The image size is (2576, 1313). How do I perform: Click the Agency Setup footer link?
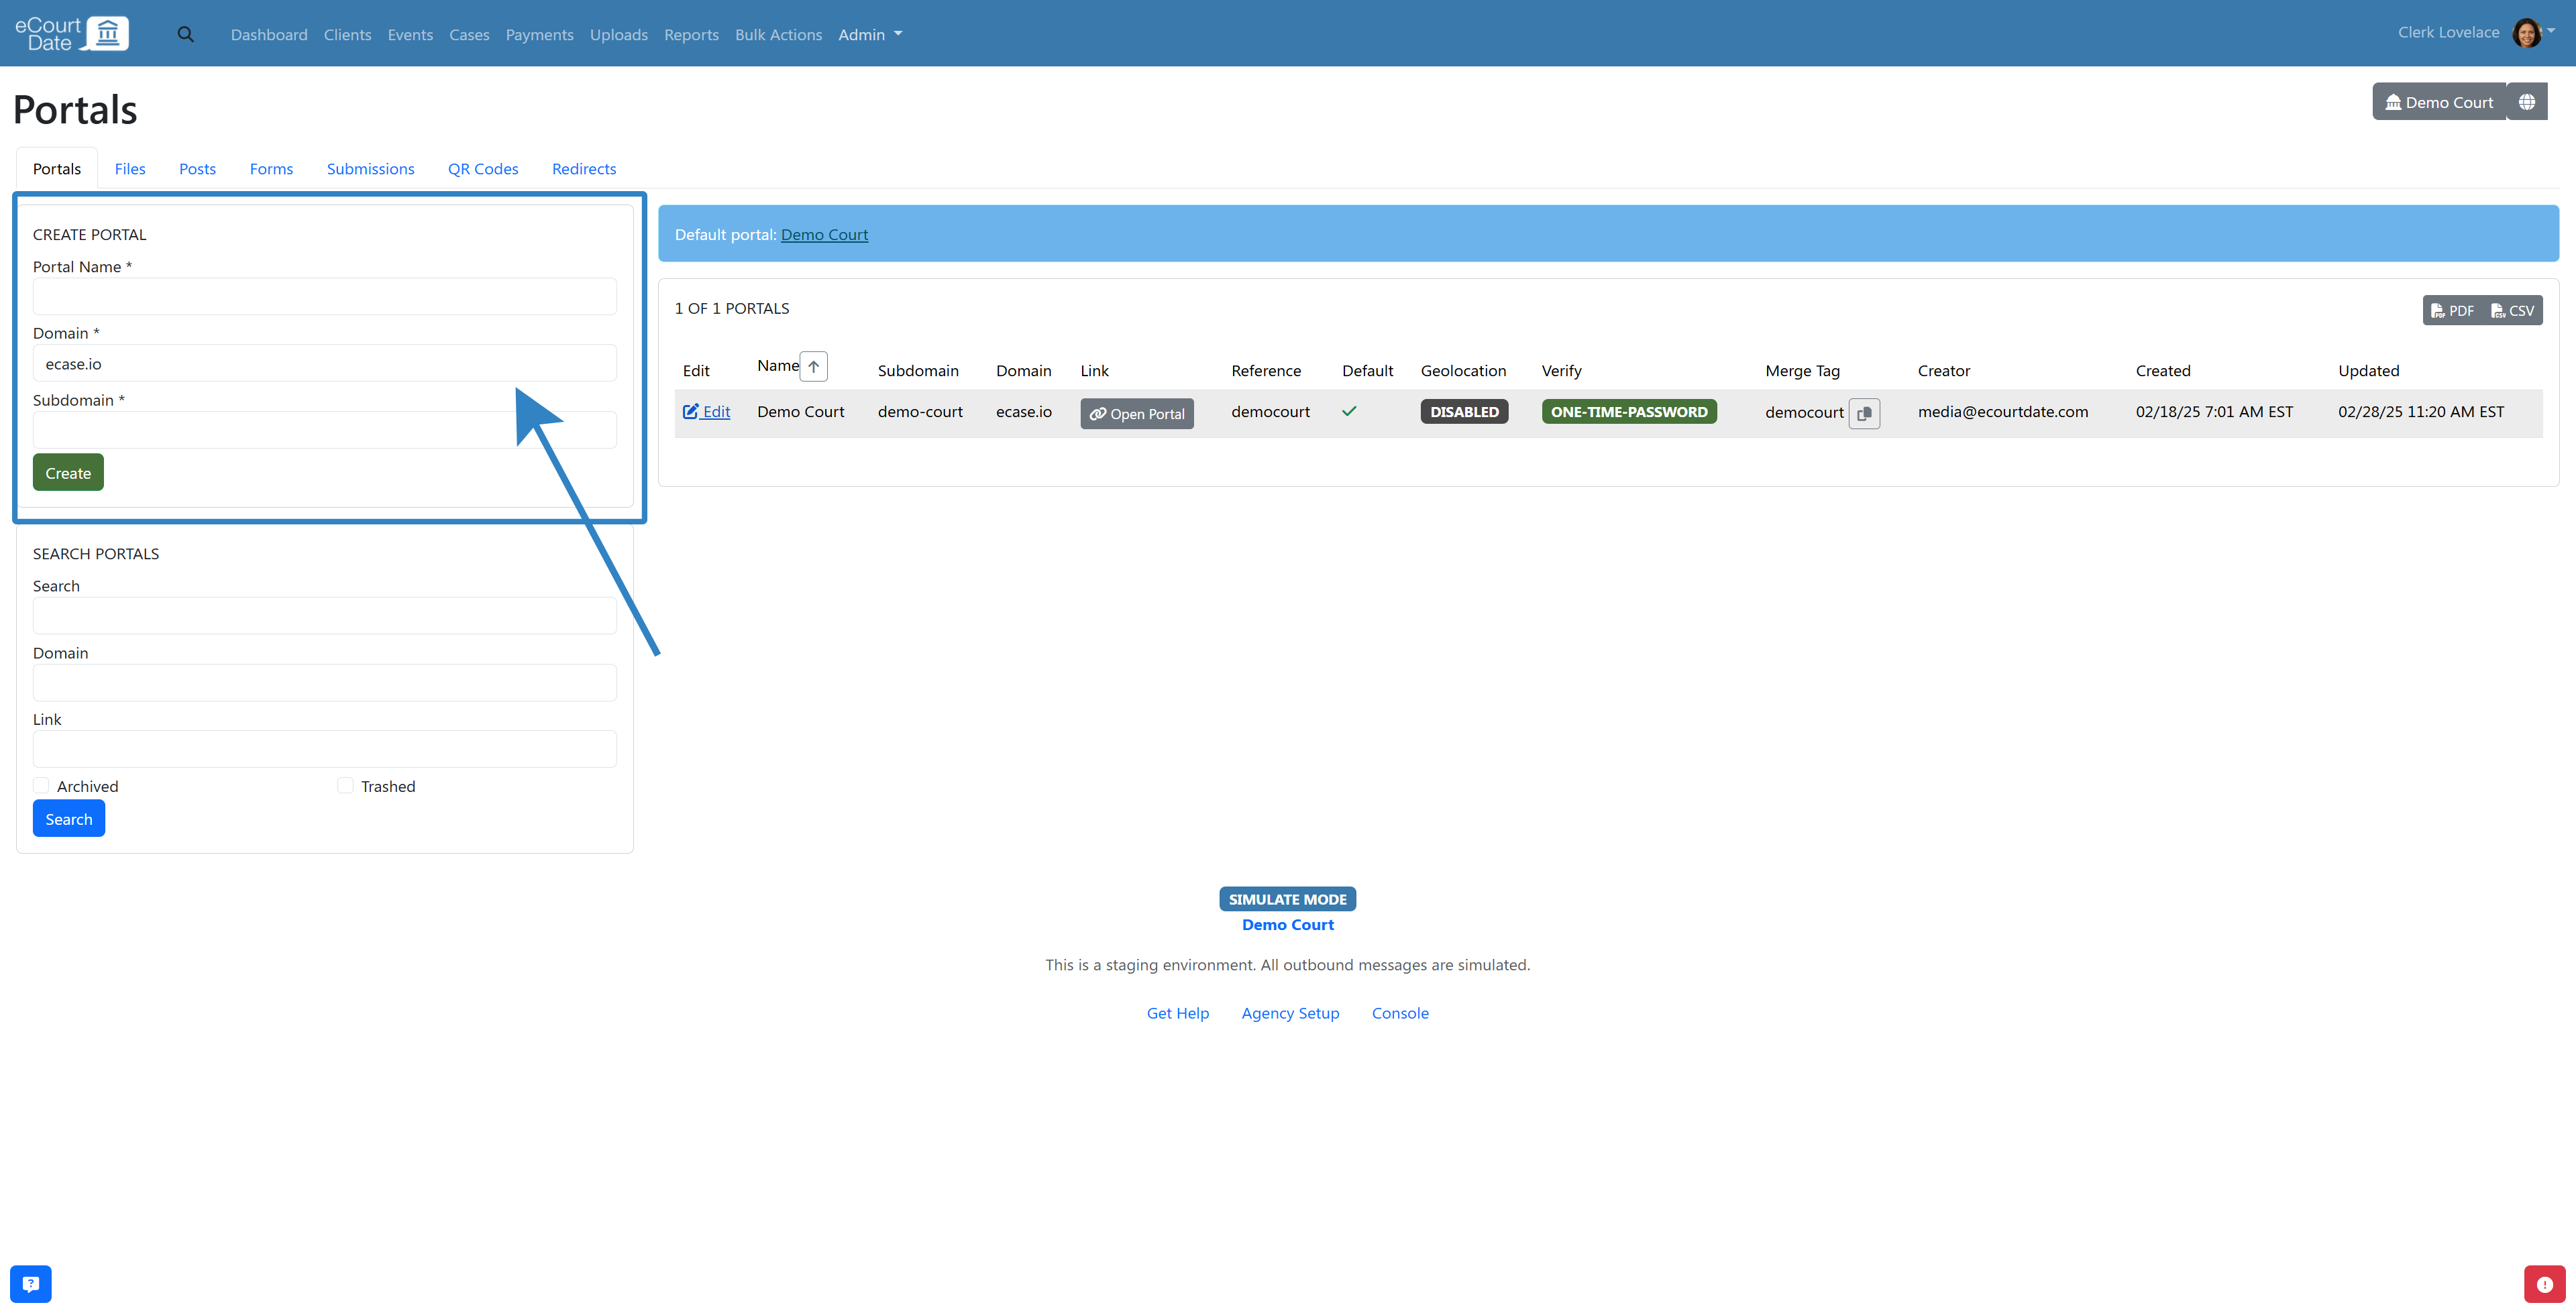coord(1290,1013)
